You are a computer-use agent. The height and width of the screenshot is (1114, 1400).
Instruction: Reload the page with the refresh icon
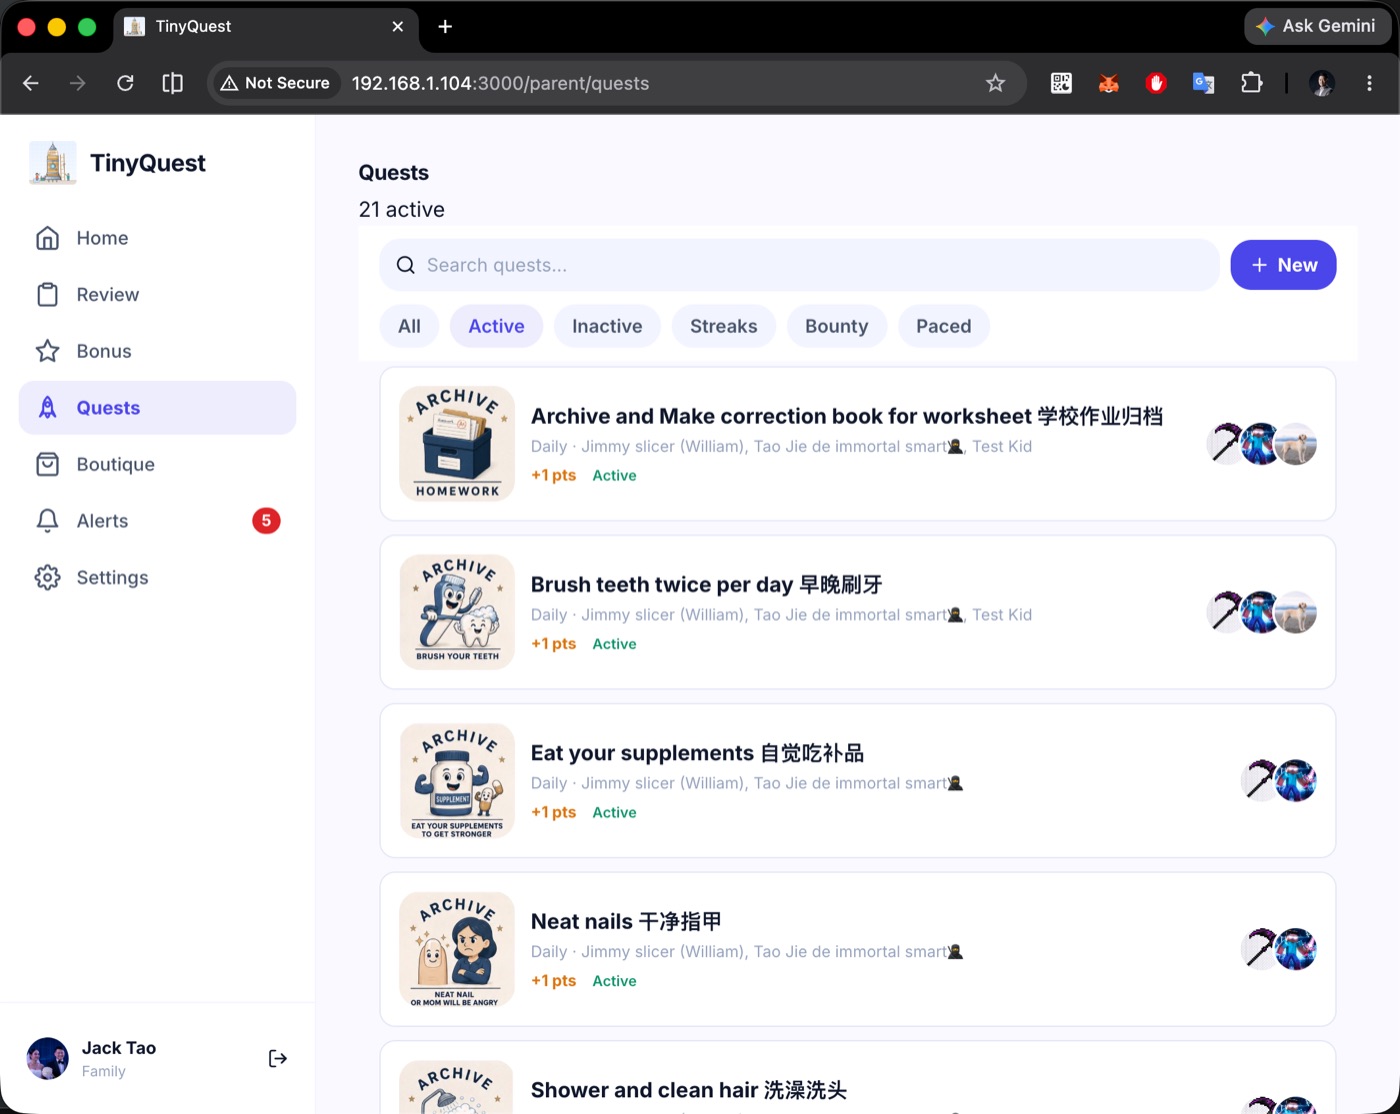[125, 83]
